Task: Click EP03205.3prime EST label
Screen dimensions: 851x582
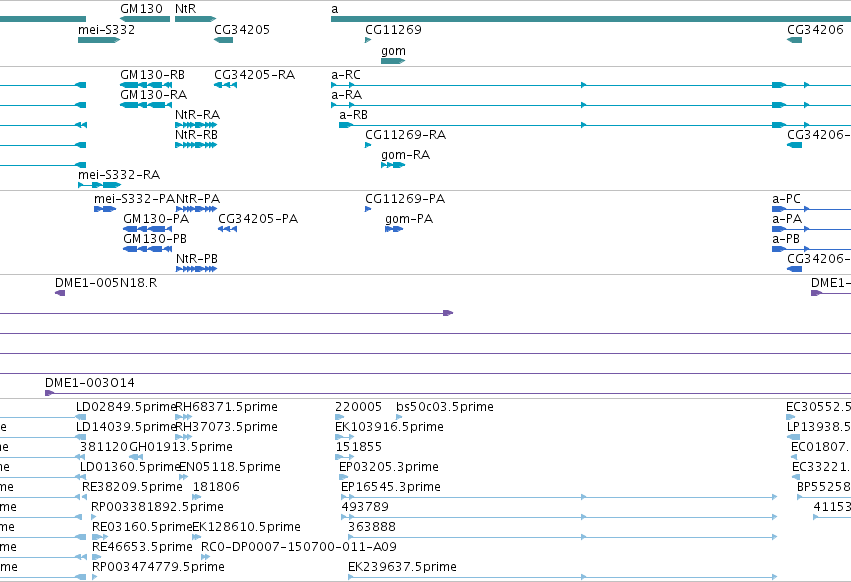Action: 389,467
